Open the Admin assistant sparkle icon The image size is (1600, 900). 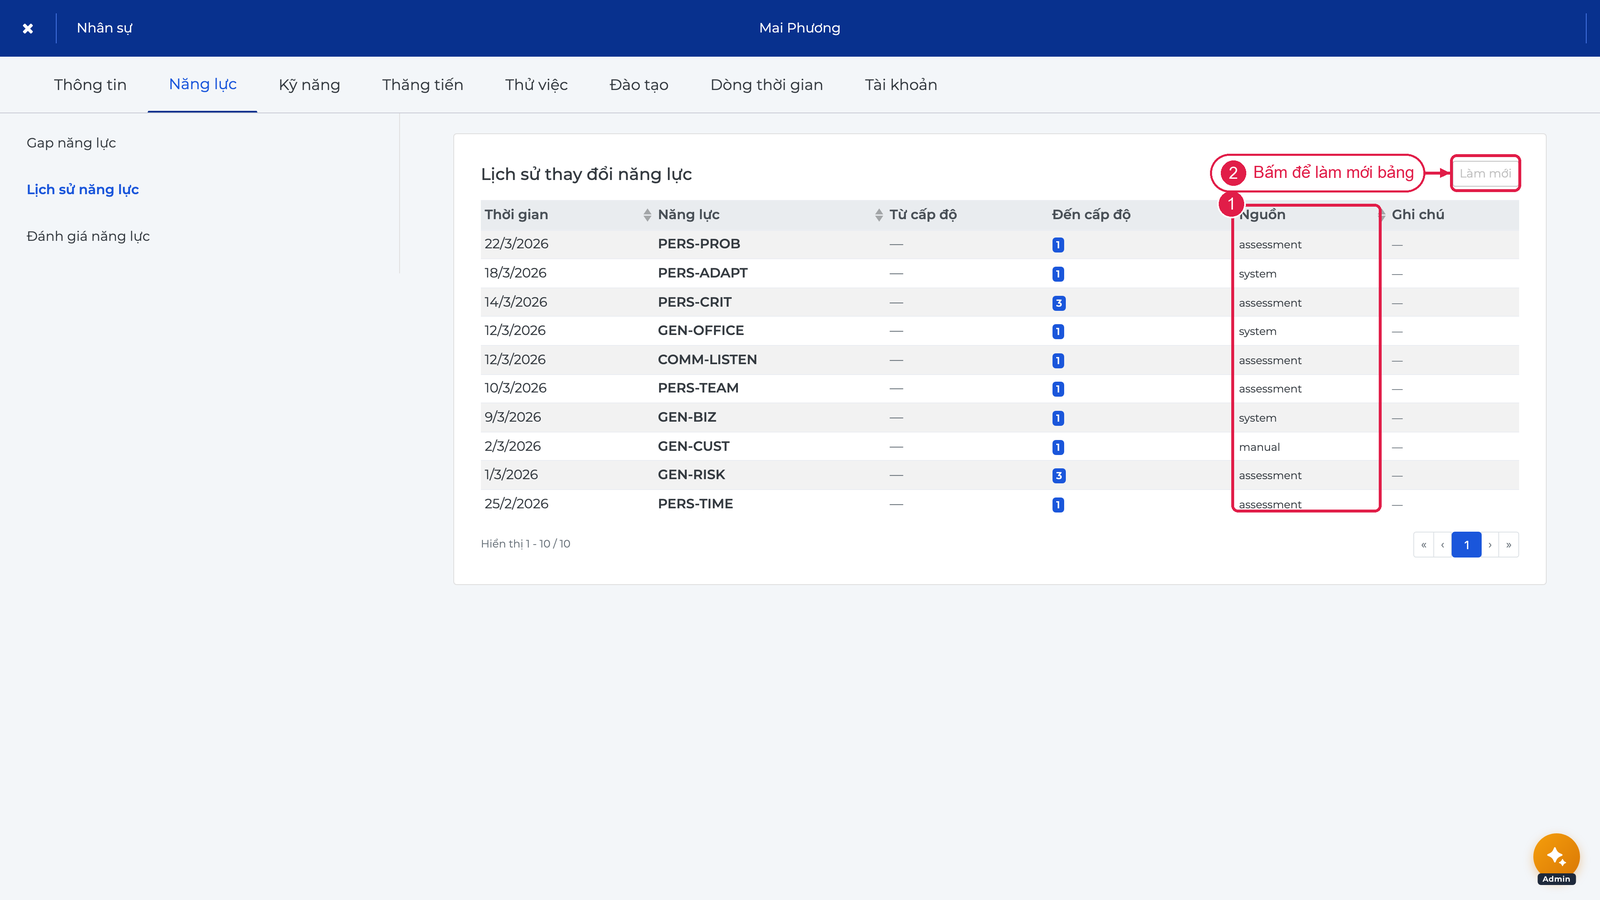point(1556,857)
